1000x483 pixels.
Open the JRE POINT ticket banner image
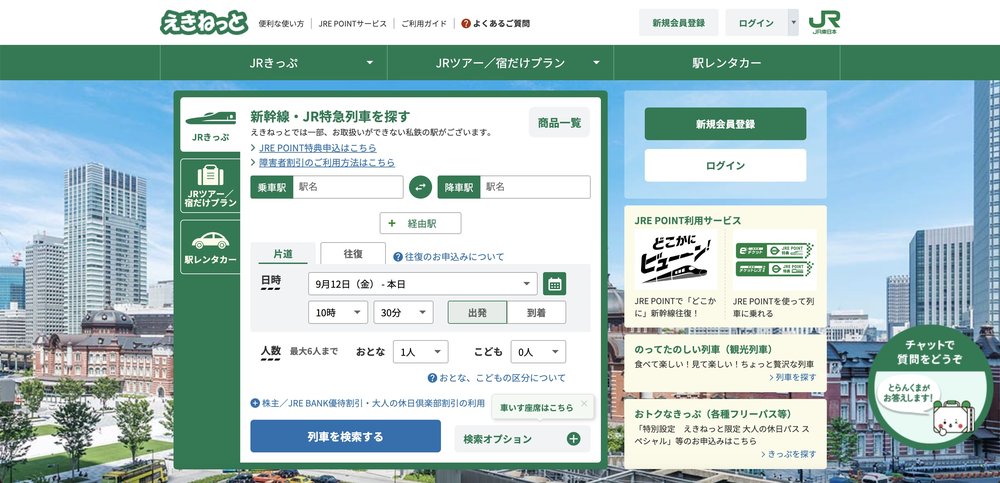click(x=774, y=260)
